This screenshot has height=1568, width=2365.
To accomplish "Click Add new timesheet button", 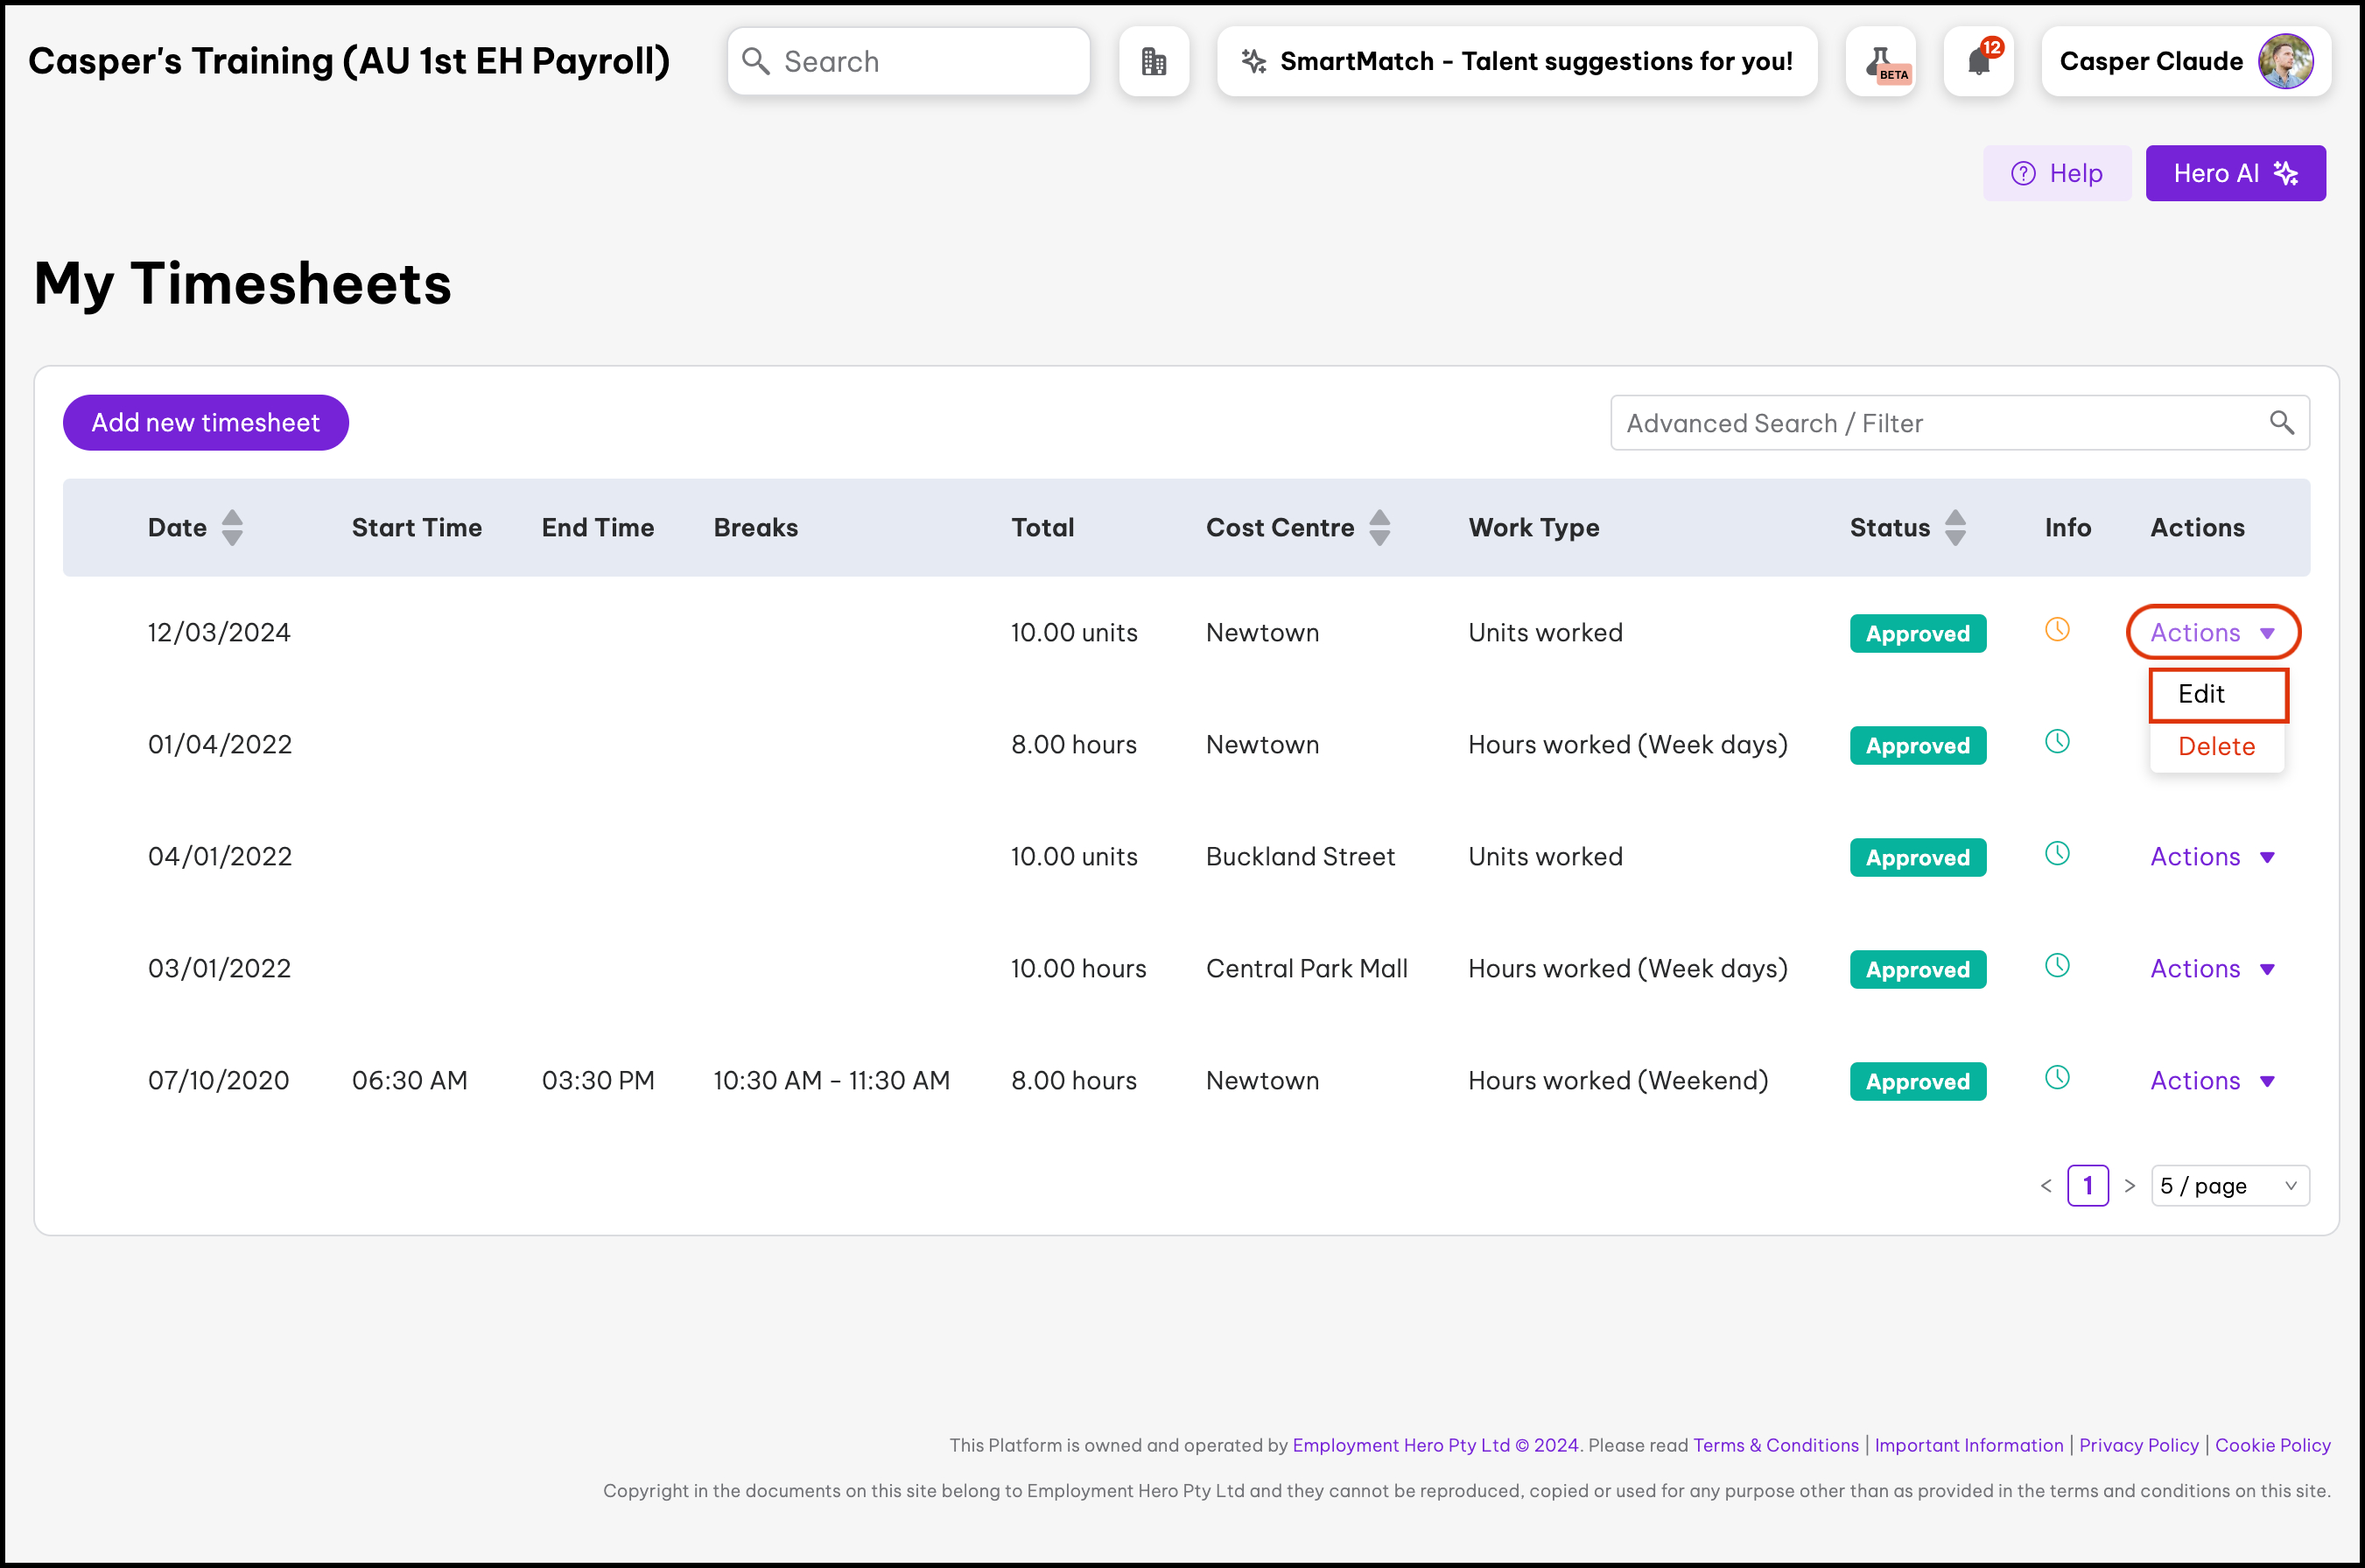I will click(x=206, y=423).
